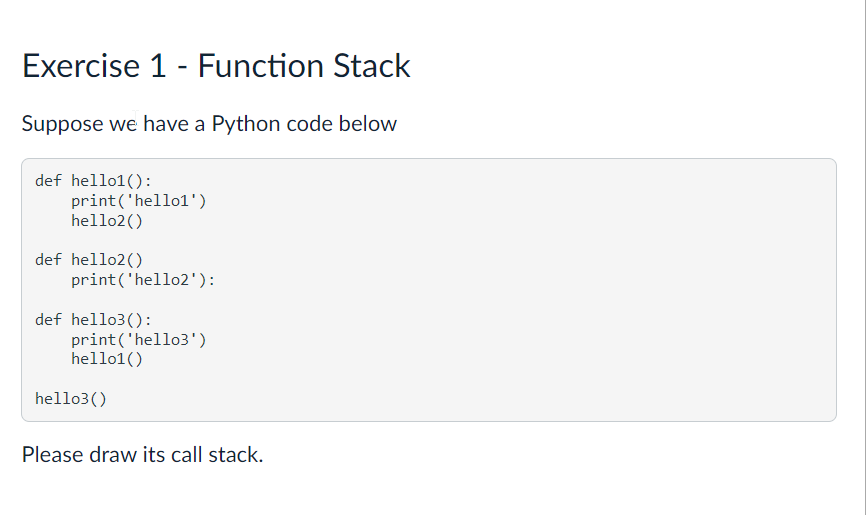Click the word "Python" in the intro sentence

pyautogui.click(x=246, y=123)
